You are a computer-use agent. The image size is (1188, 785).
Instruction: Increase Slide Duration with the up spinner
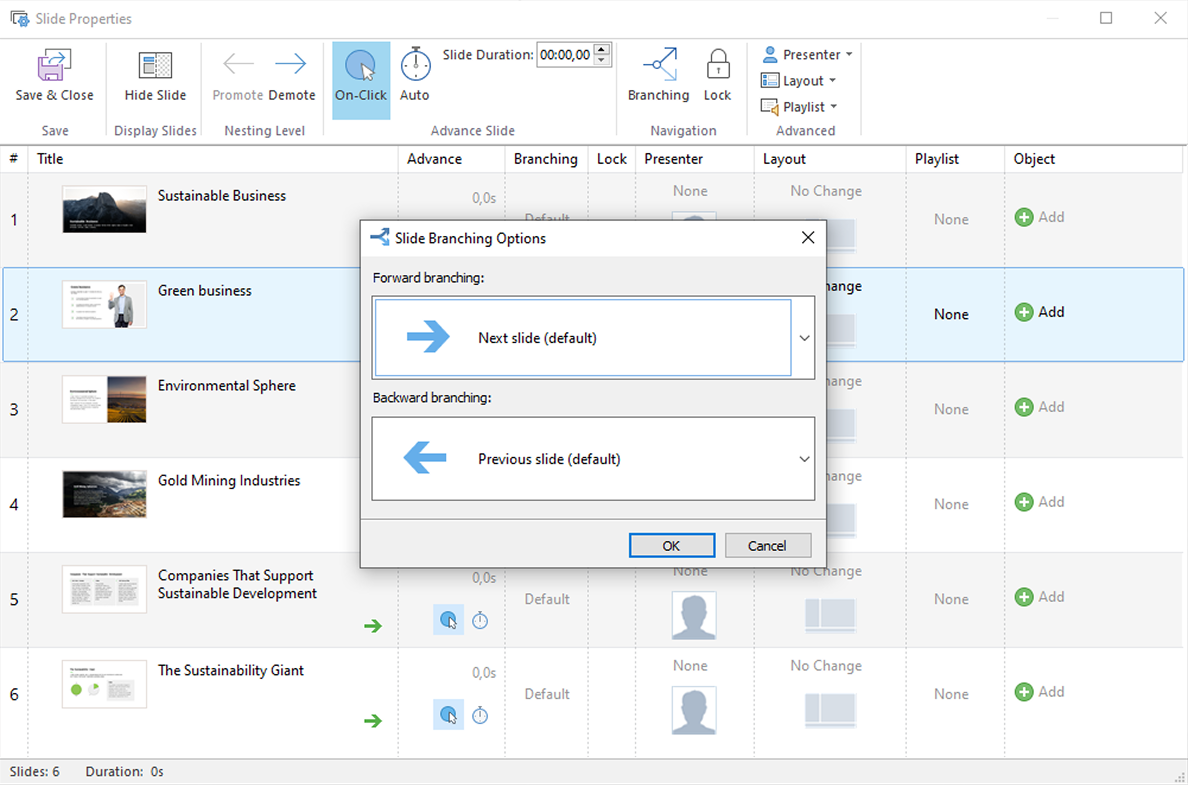click(601, 49)
